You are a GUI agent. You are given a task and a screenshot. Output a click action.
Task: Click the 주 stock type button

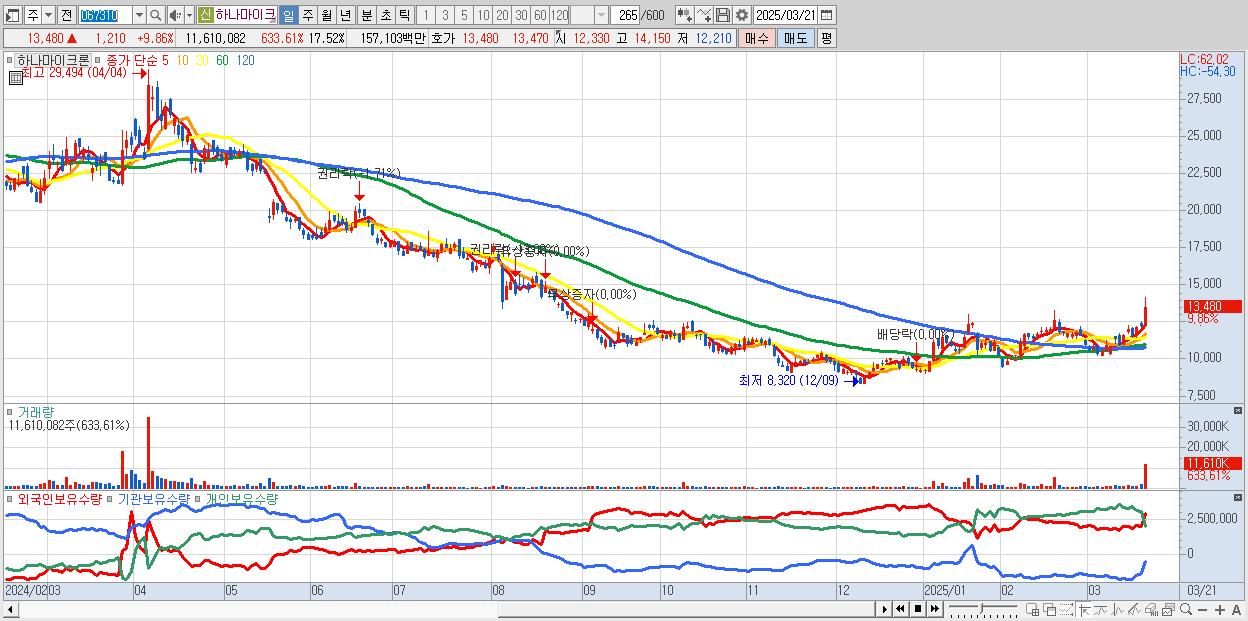coord(33,15)
